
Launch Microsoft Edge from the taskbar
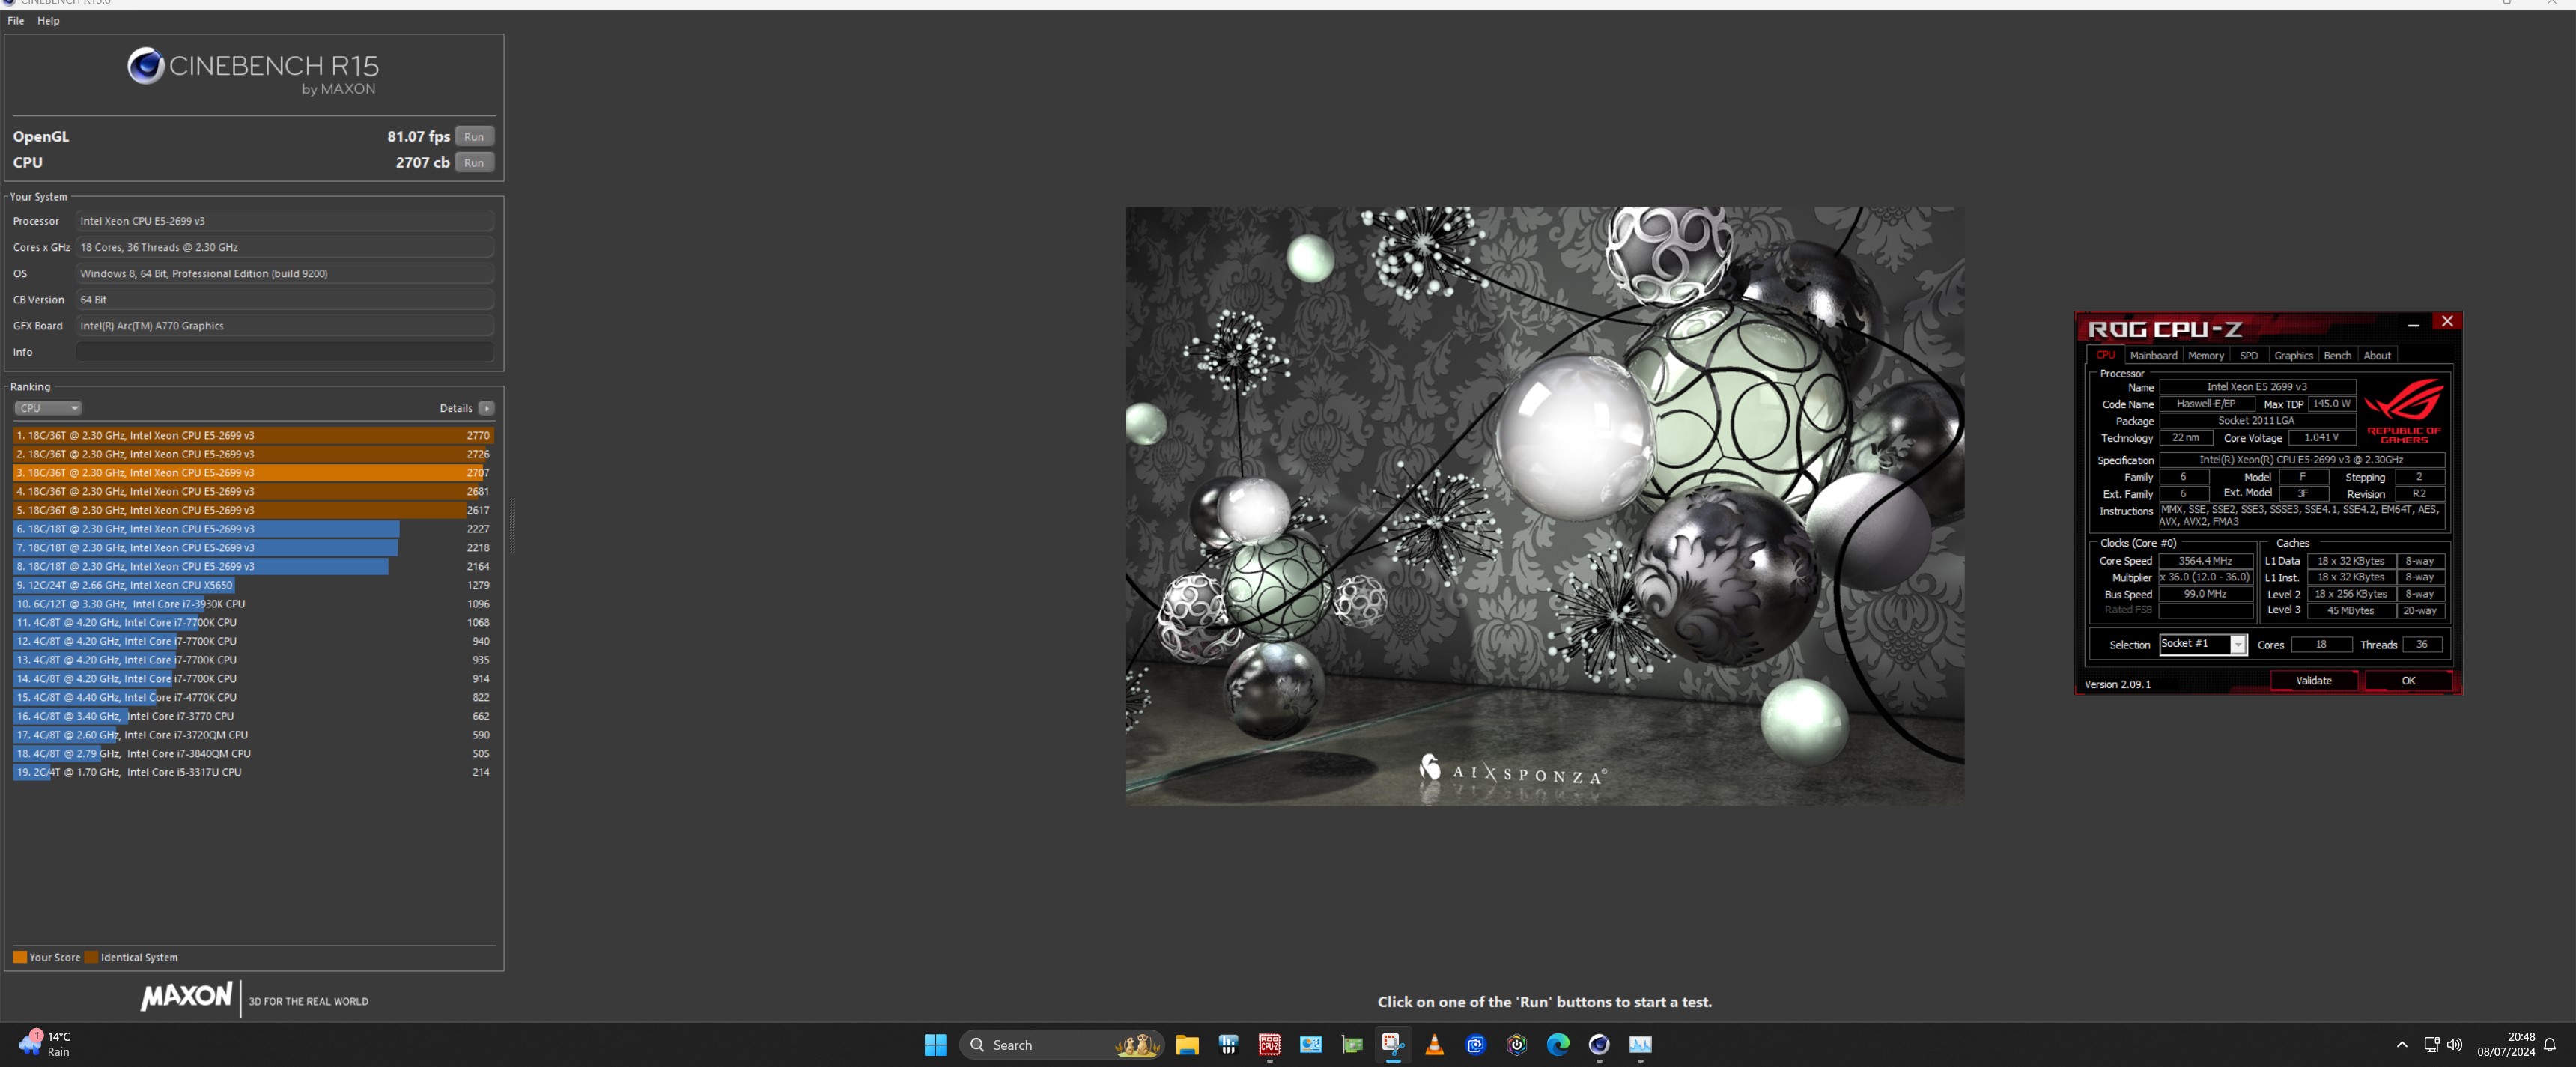pos(1558,1045)
